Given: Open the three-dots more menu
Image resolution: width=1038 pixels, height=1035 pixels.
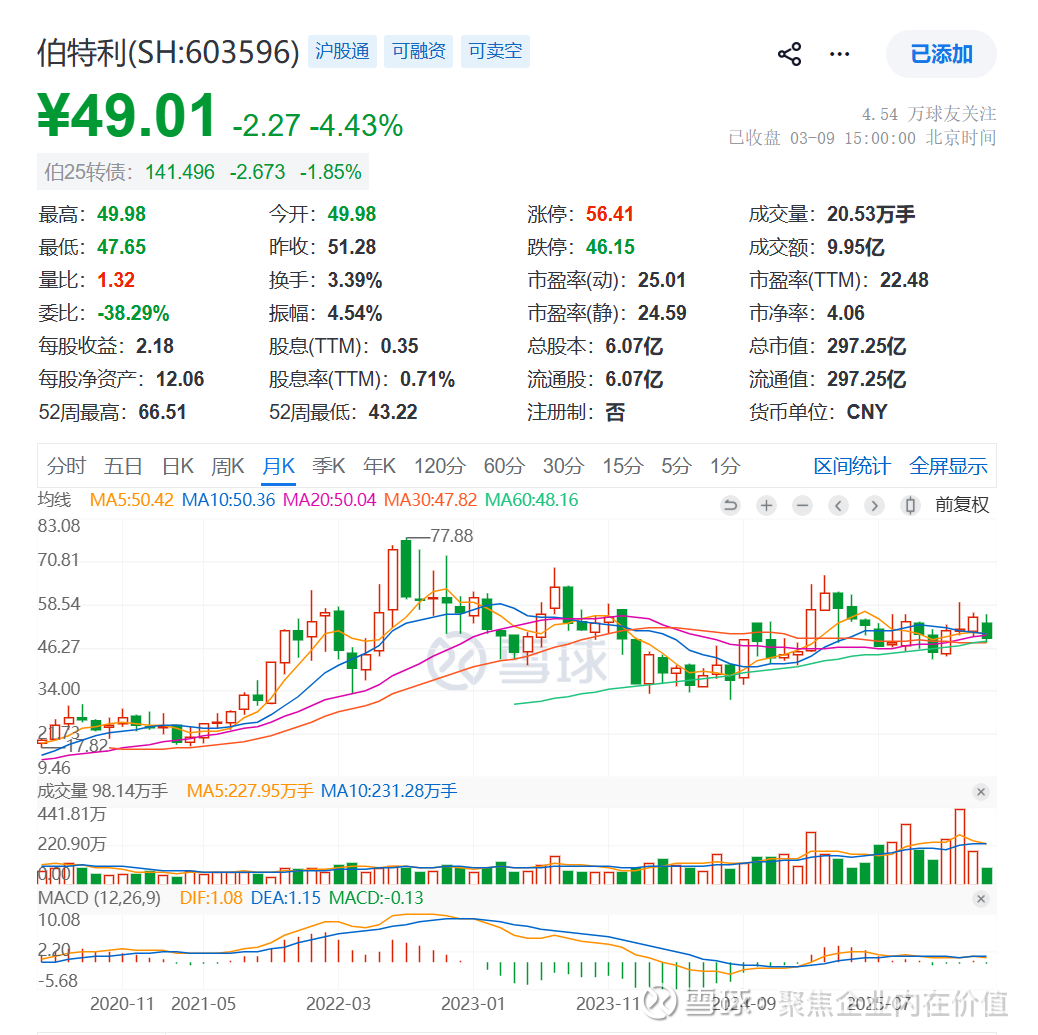Looking at the screenshot, I should point(839,54).
